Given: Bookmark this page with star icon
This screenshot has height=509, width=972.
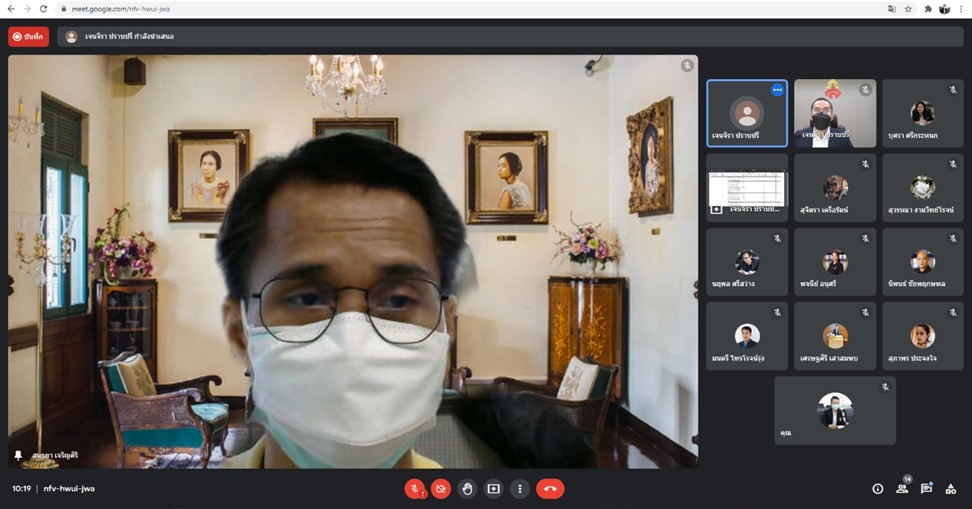Looking at the screenshot, I should (908, 8).
